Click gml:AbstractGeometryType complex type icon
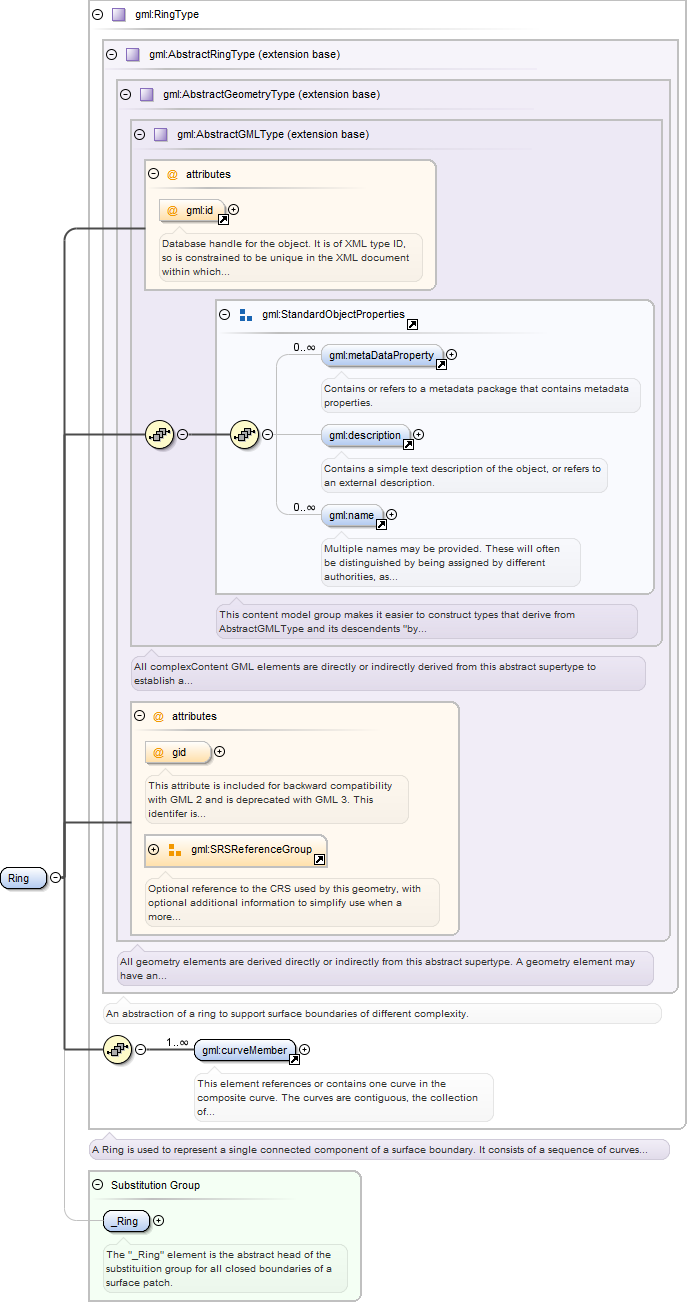This screenshot has height=1303, width=688. [x=147, y=95]
